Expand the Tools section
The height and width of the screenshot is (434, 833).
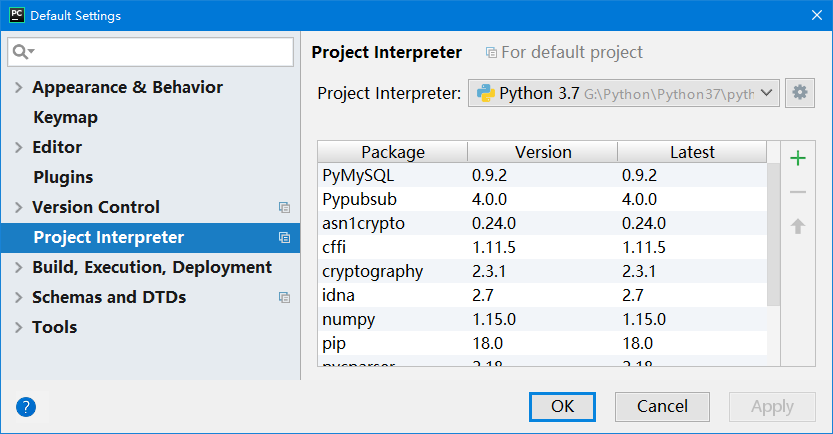pyautogui.click(x=19, y=327)
